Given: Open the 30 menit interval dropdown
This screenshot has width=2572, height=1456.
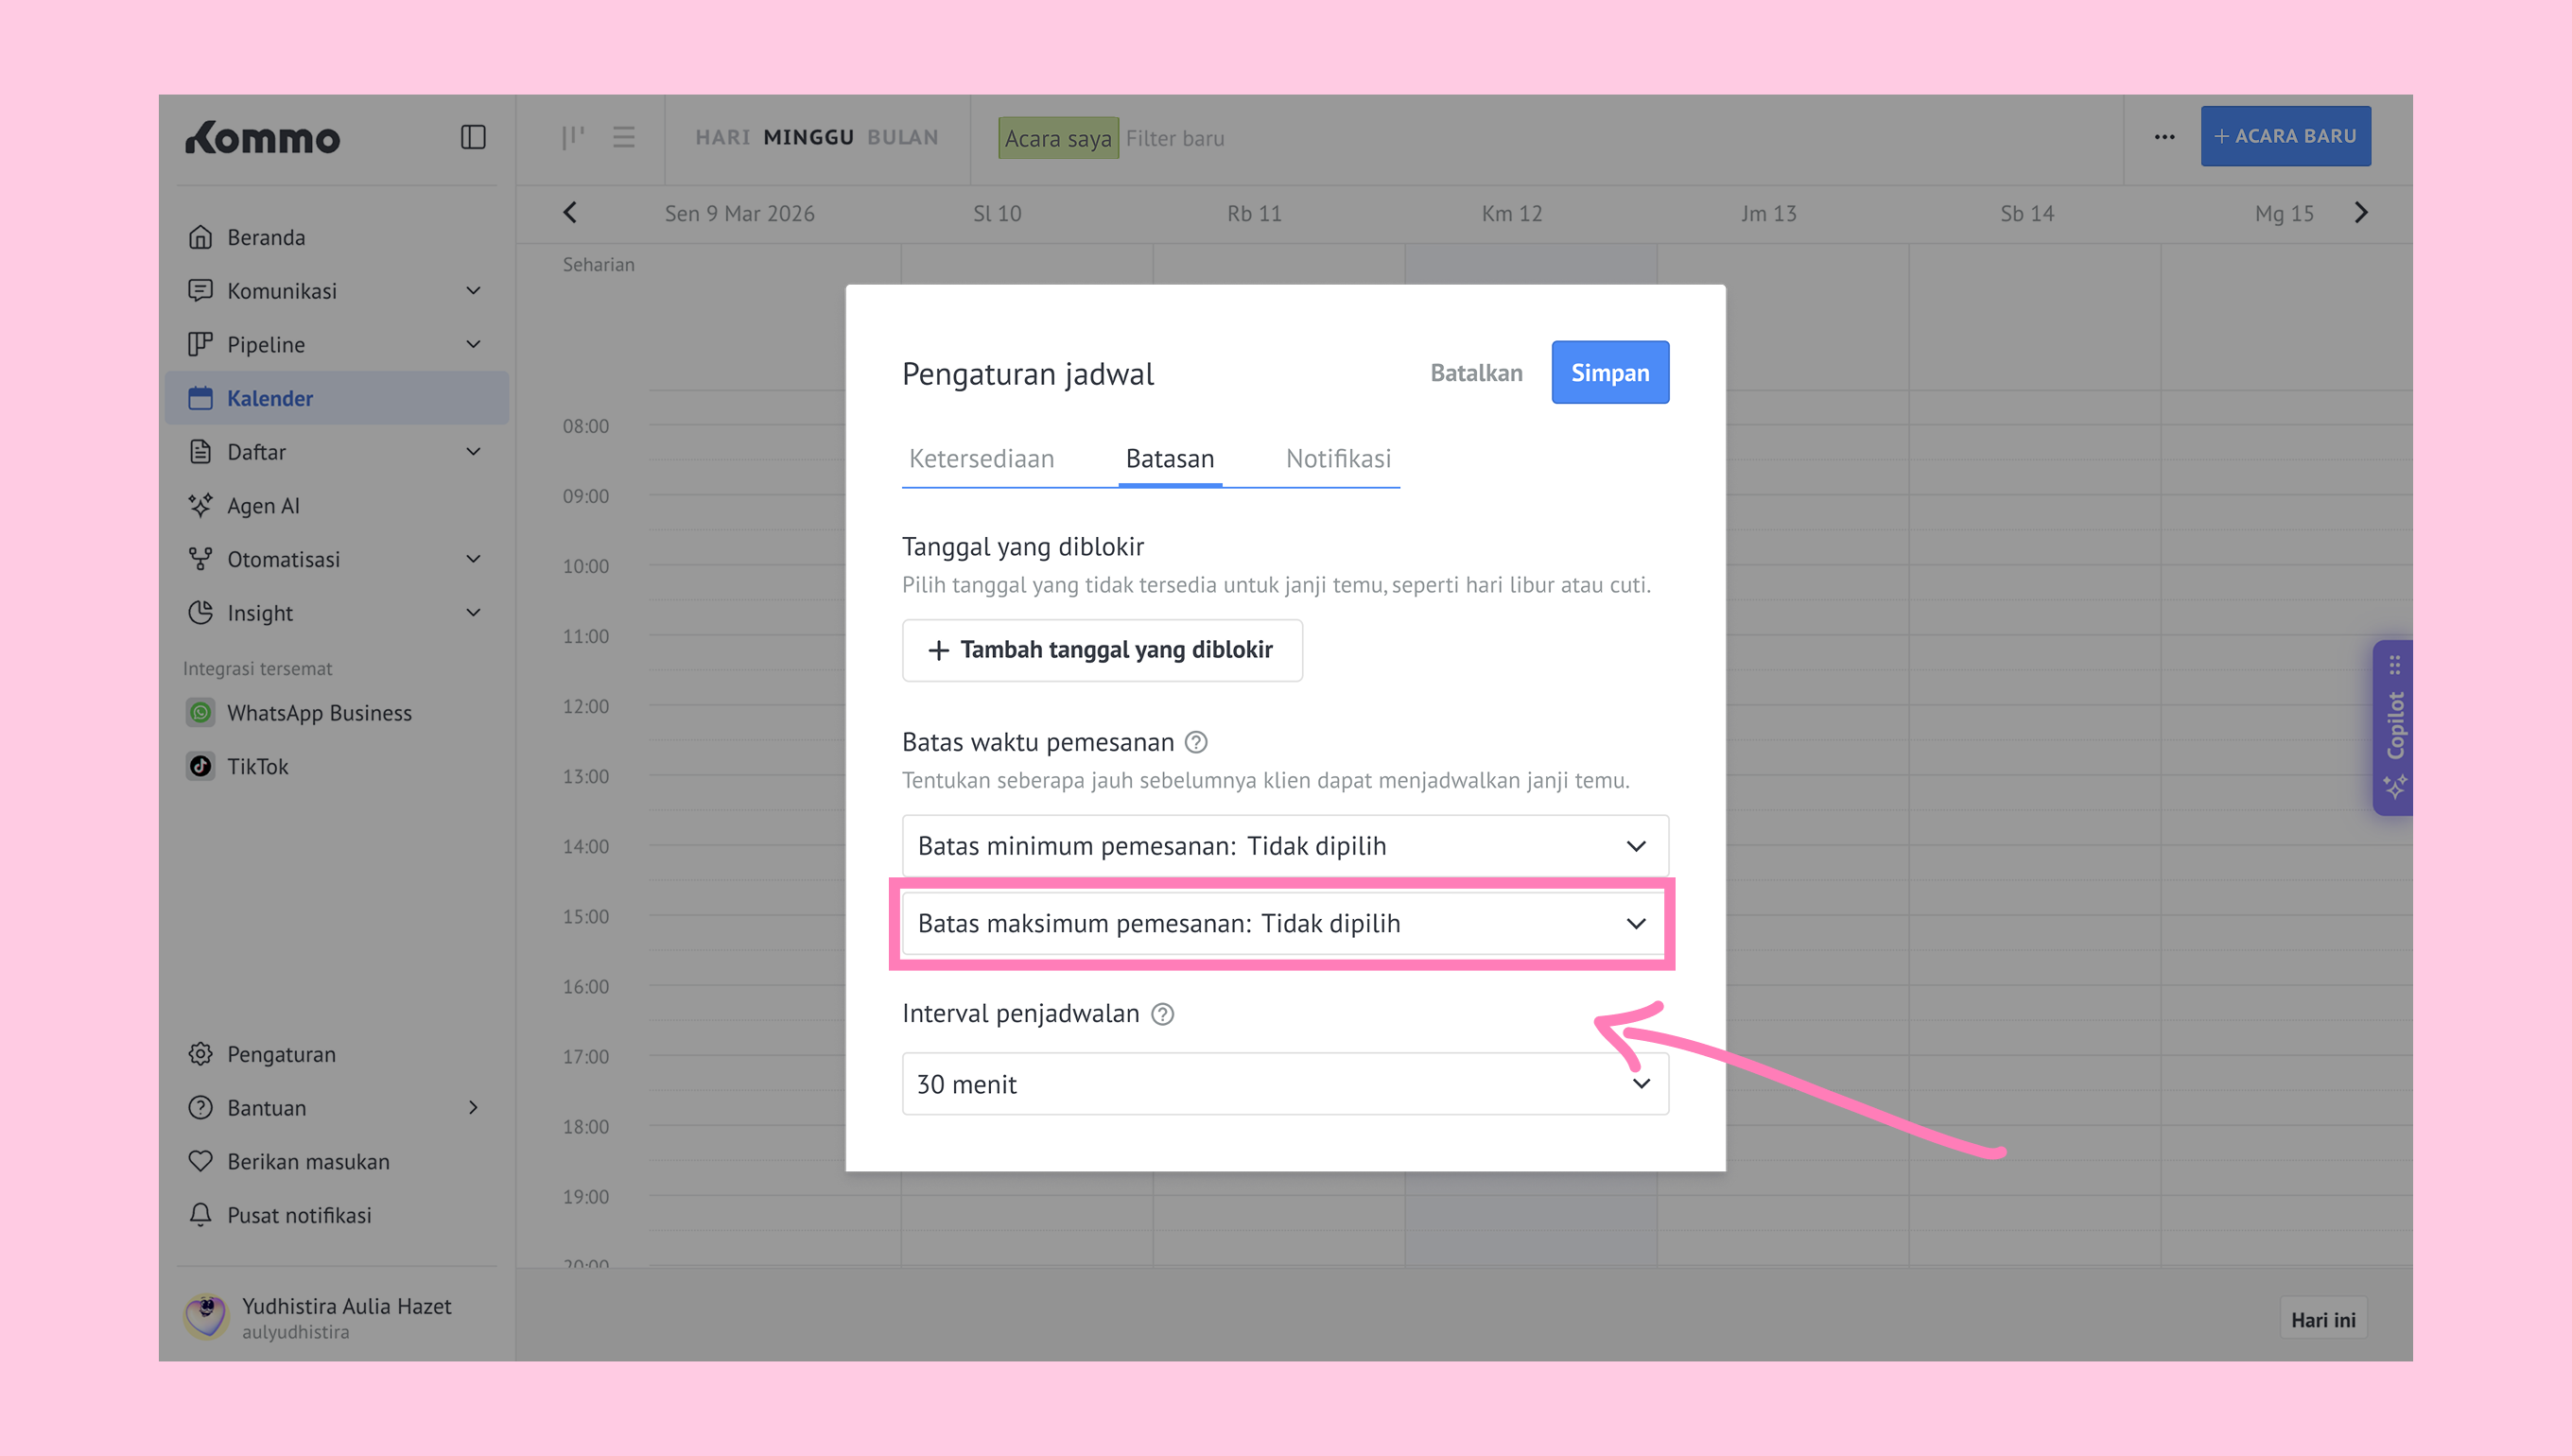Looking at the screenshot, I should point(1284,1084).
